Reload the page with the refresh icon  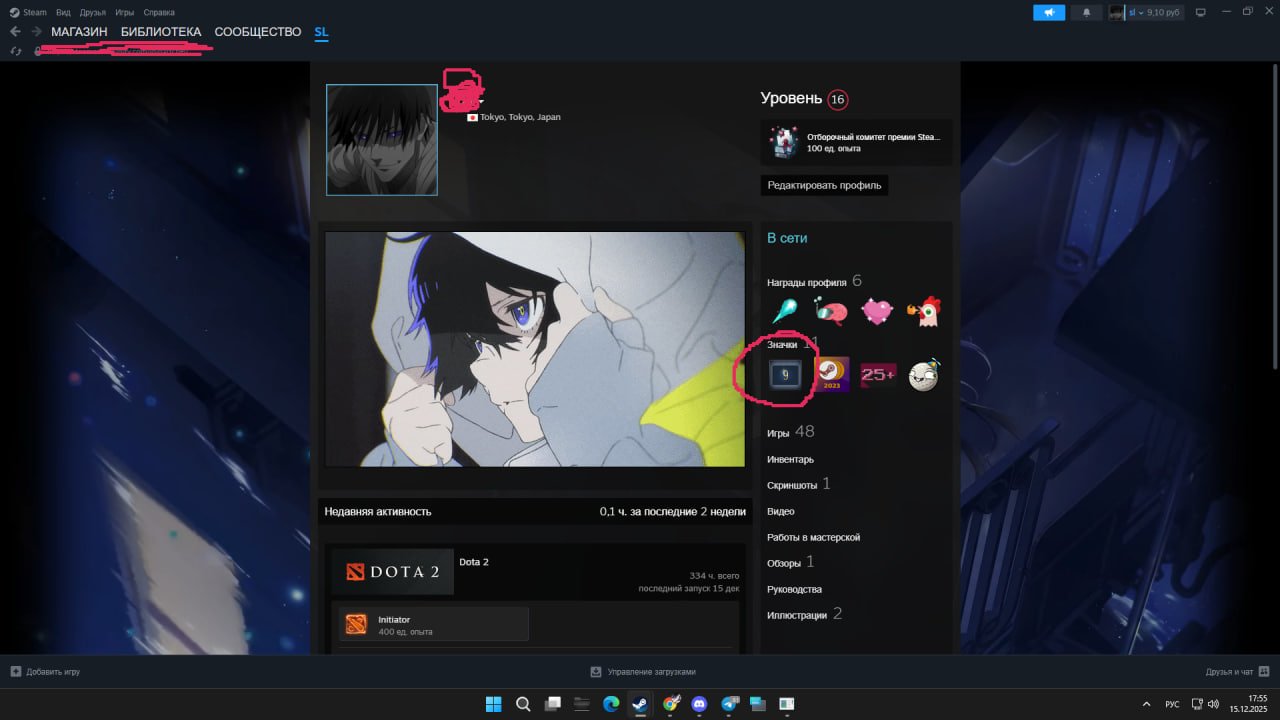click(15, 51)
